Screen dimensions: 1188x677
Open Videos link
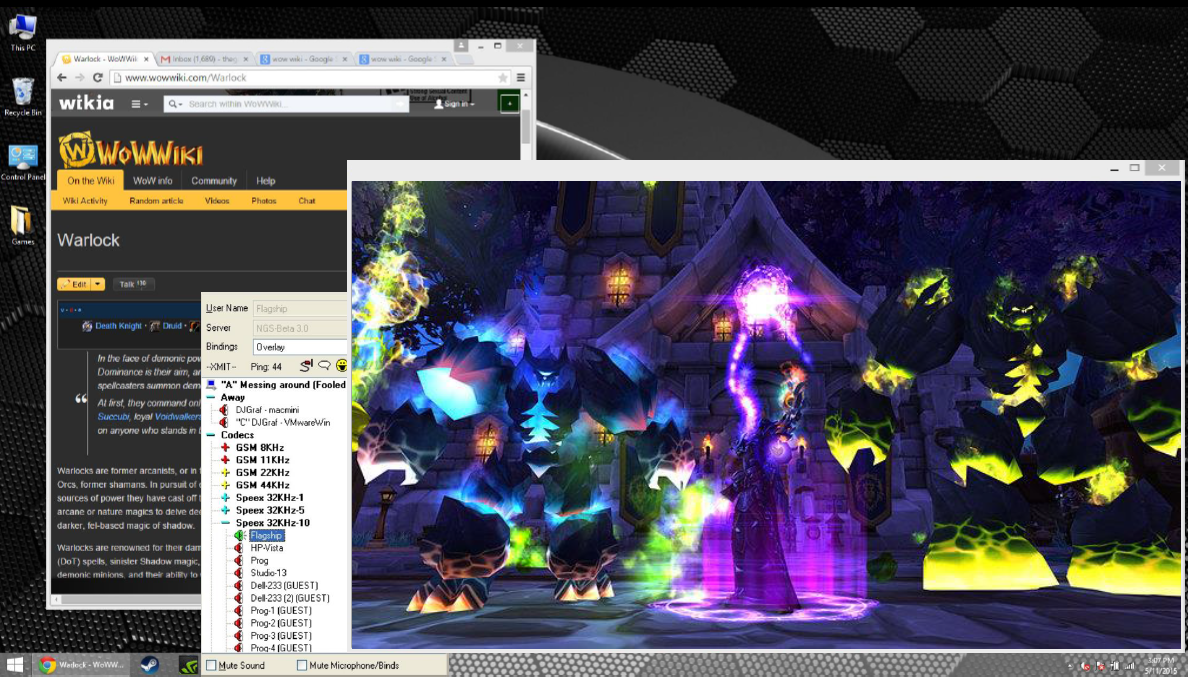[217, 201]
